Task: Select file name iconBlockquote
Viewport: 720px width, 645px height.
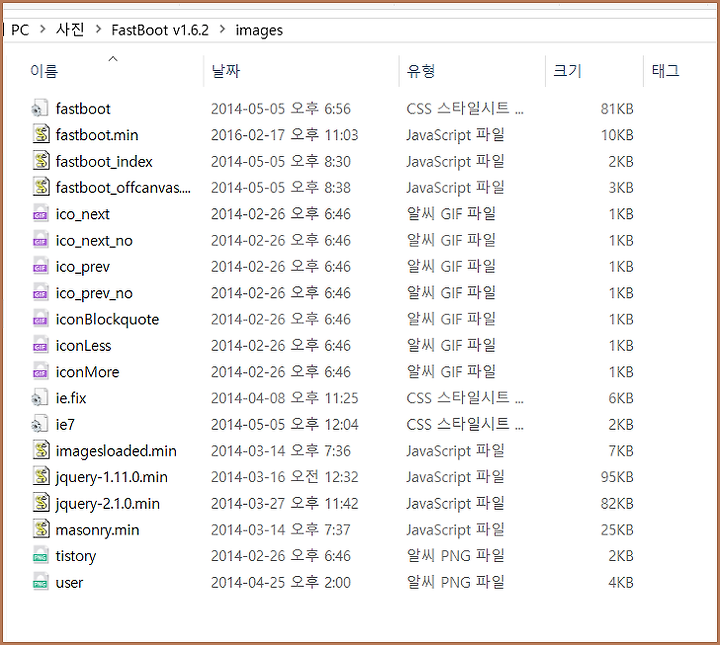Action: click(x=107, y=320)
